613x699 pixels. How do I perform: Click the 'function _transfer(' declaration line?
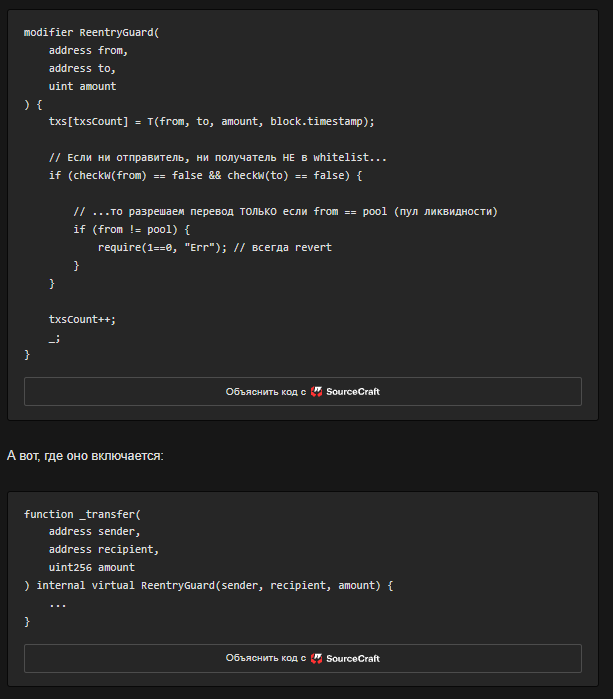click(x=82, y=514)
